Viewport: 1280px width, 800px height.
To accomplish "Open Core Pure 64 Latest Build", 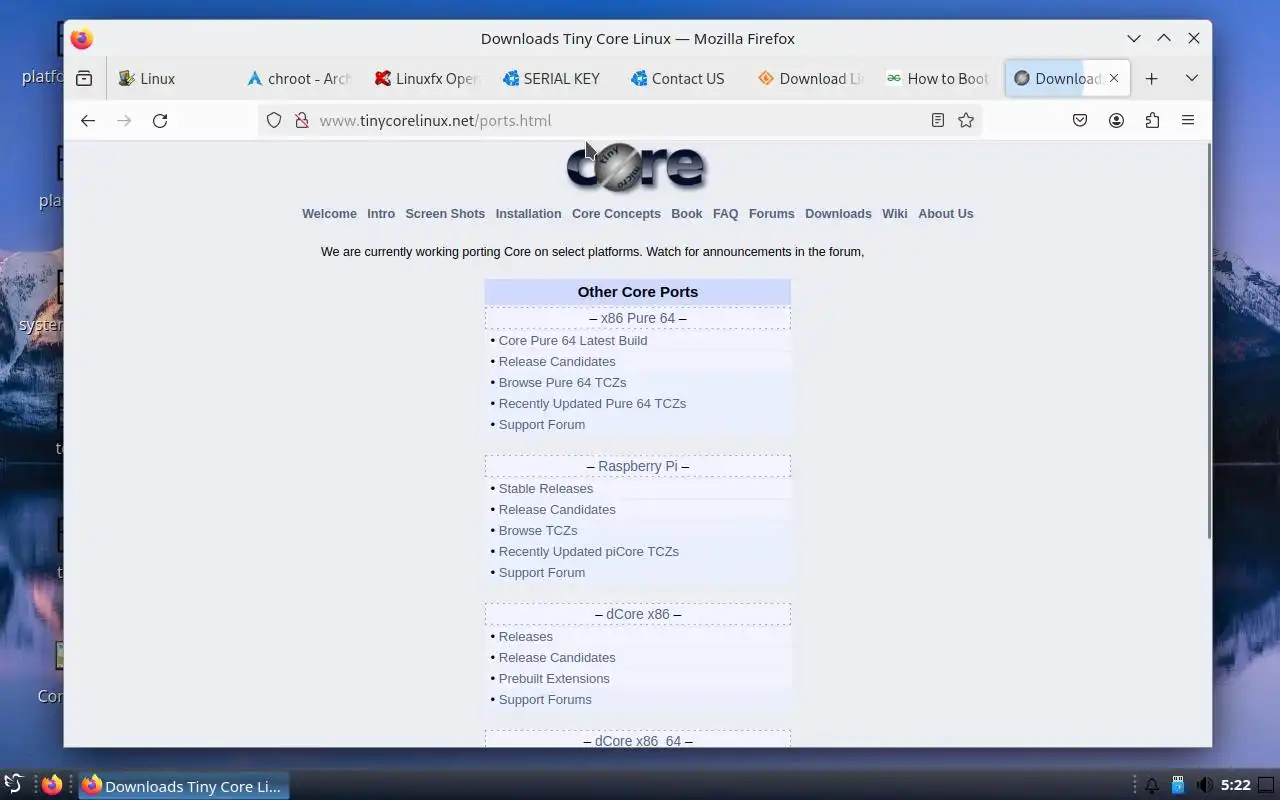I will [x=573, y=341].
